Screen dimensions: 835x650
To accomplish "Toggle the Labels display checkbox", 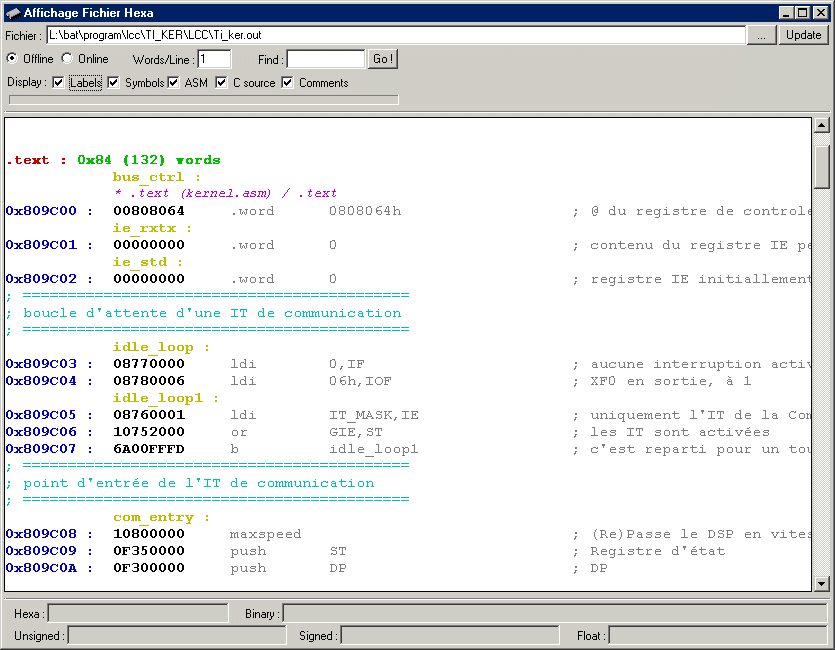I will tap(58, 83).
